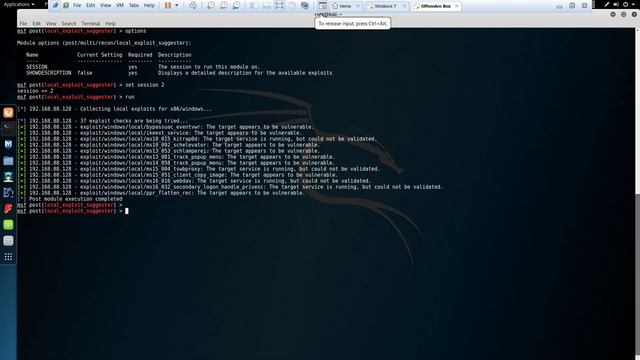Open the green chat icon in dock
This screenshot has height=360, width=640.
(8, 225)
